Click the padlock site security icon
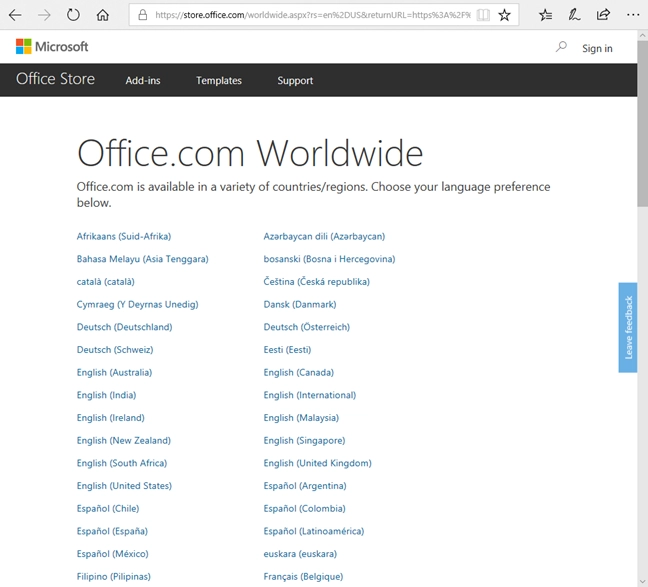 pyautogui.click(x=143, y=15)
